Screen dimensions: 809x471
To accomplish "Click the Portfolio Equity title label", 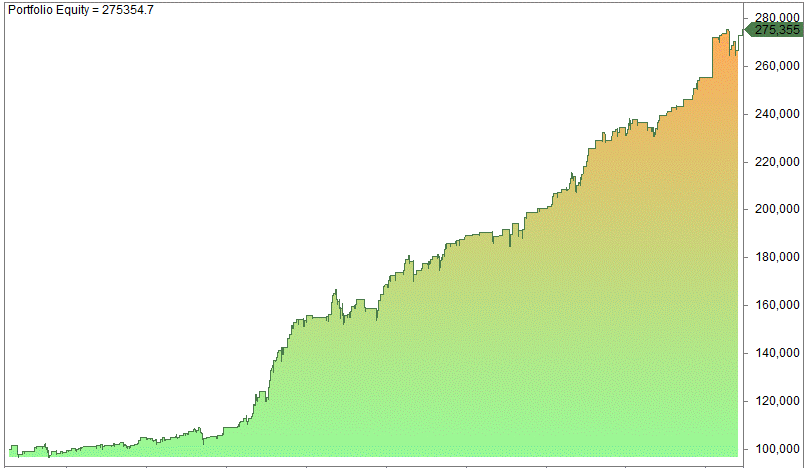I will [81, 10].
